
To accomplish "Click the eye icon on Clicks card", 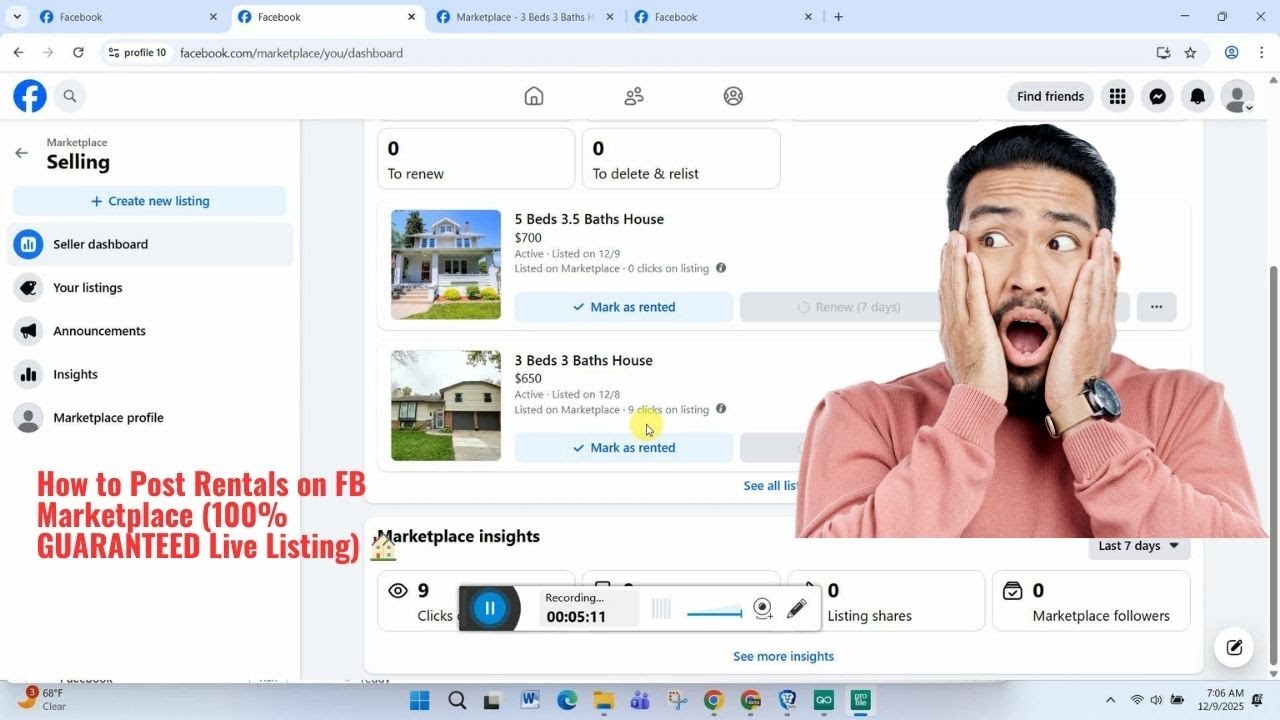I will tap(398, 591).
